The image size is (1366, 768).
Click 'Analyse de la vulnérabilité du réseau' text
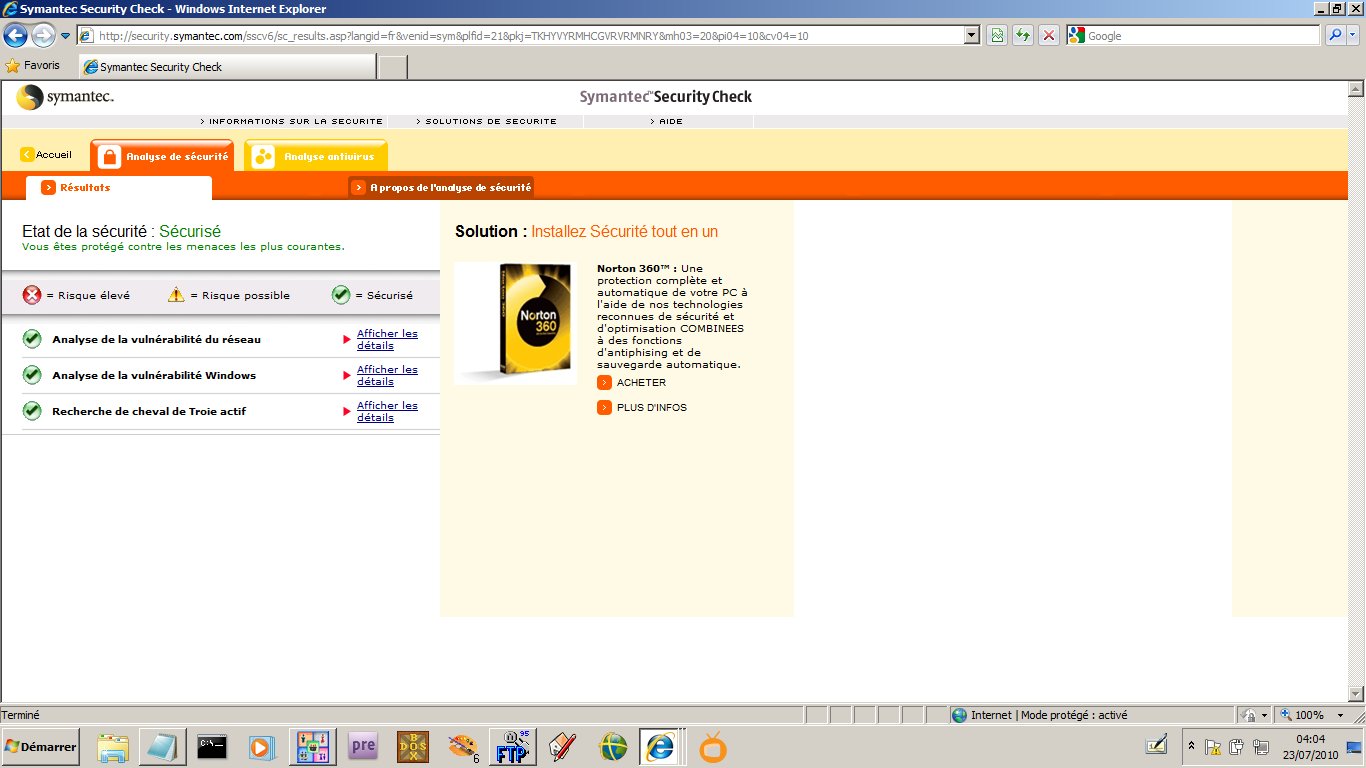click(x=156, y=340)
